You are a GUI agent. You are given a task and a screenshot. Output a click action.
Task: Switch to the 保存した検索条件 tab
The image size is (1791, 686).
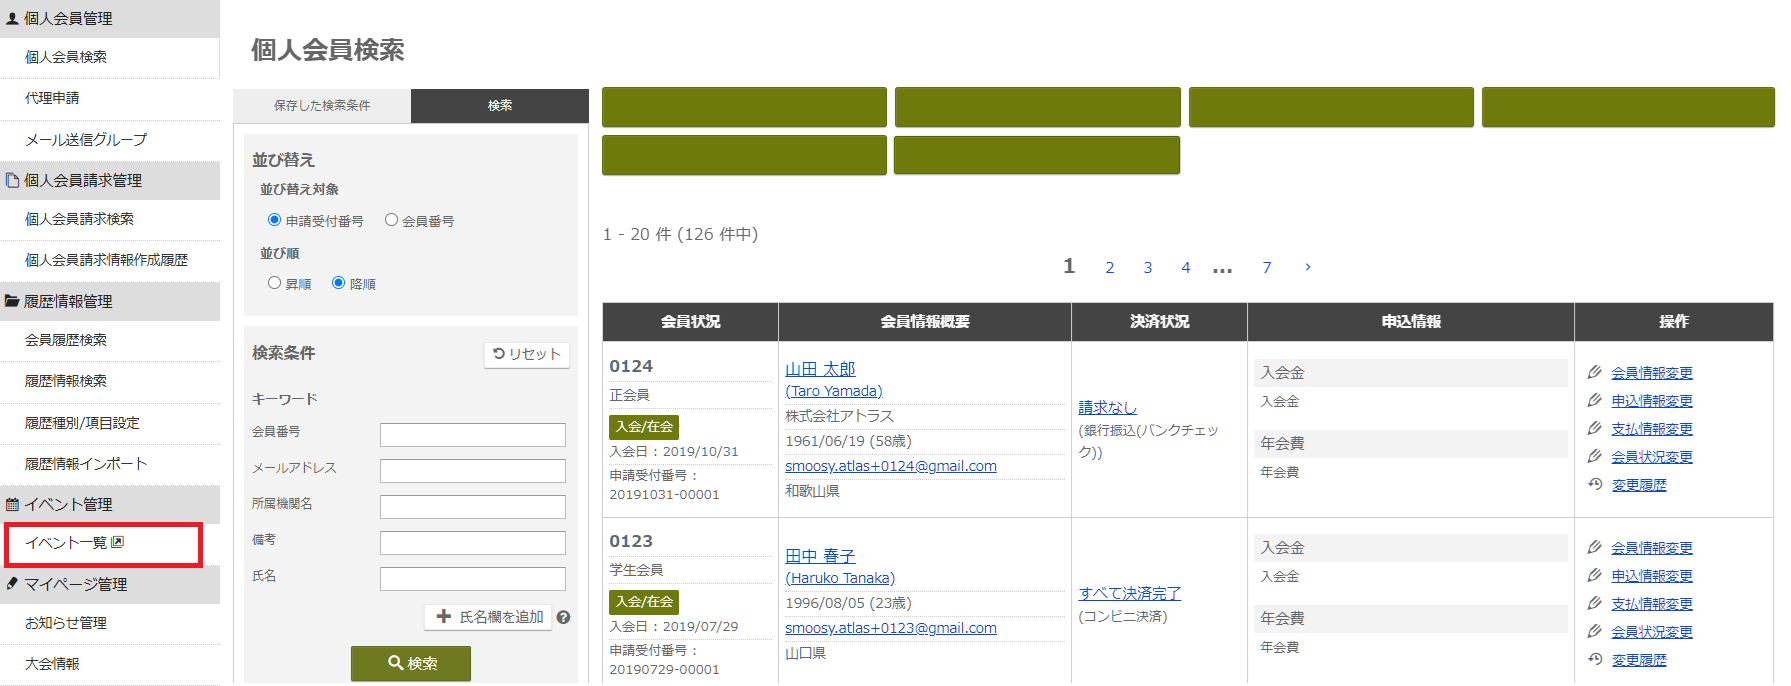tap(322, 106)
